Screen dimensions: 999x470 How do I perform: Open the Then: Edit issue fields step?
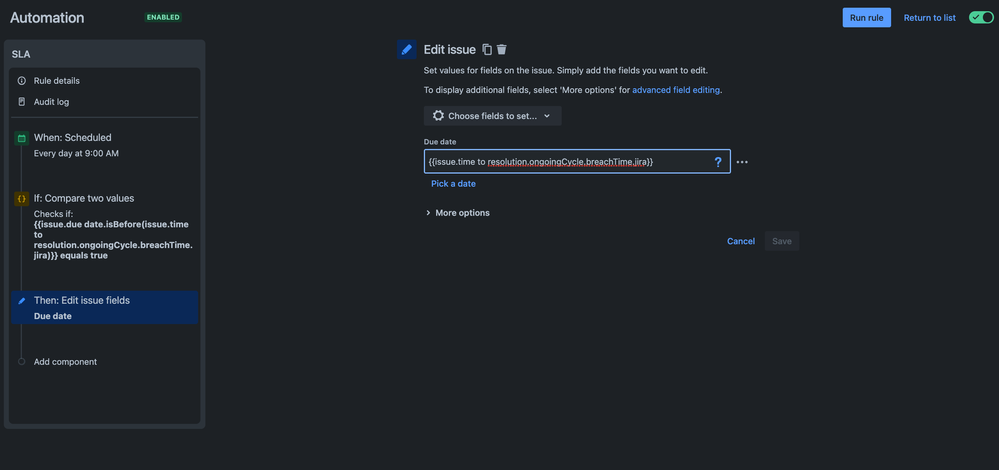point(104,308)
